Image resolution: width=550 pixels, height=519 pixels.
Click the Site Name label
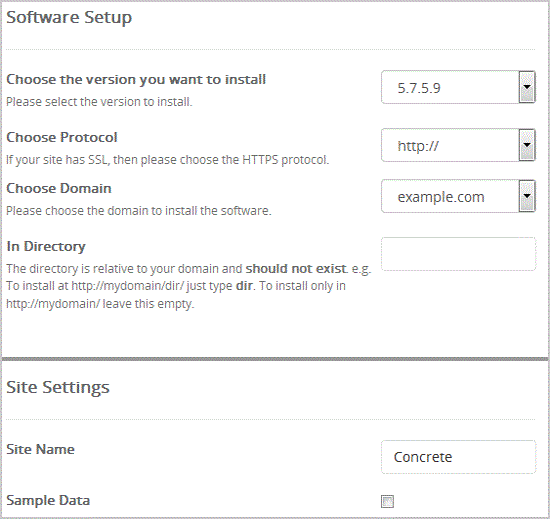40,449
